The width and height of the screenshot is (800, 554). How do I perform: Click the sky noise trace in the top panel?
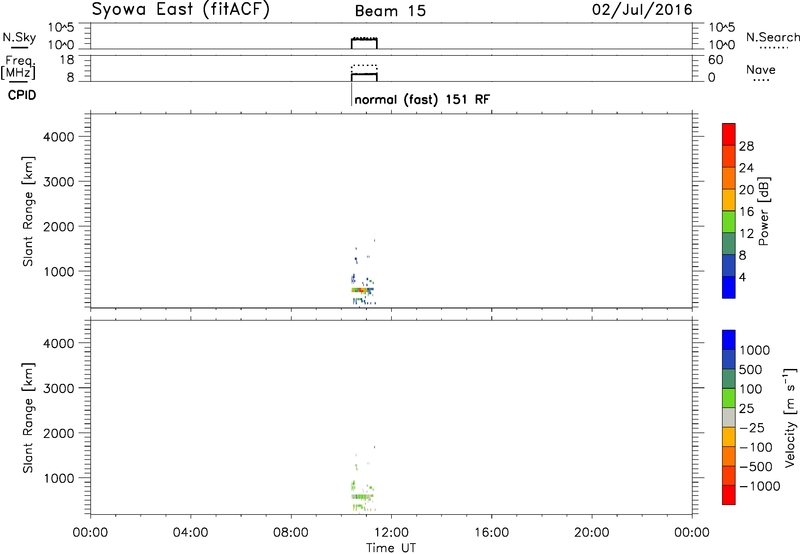[x=364, y=39]
